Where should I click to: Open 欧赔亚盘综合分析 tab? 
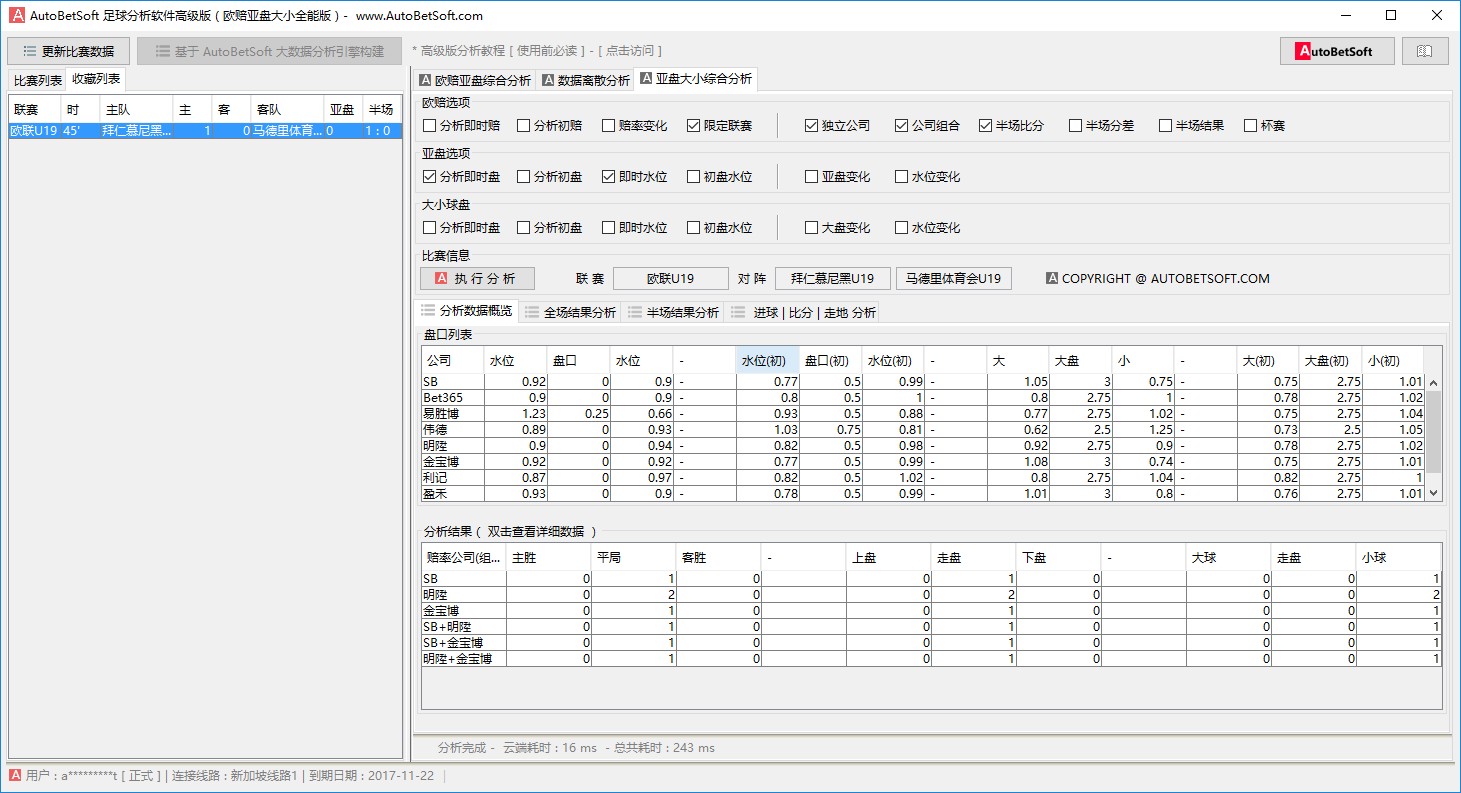click(475, 81)
